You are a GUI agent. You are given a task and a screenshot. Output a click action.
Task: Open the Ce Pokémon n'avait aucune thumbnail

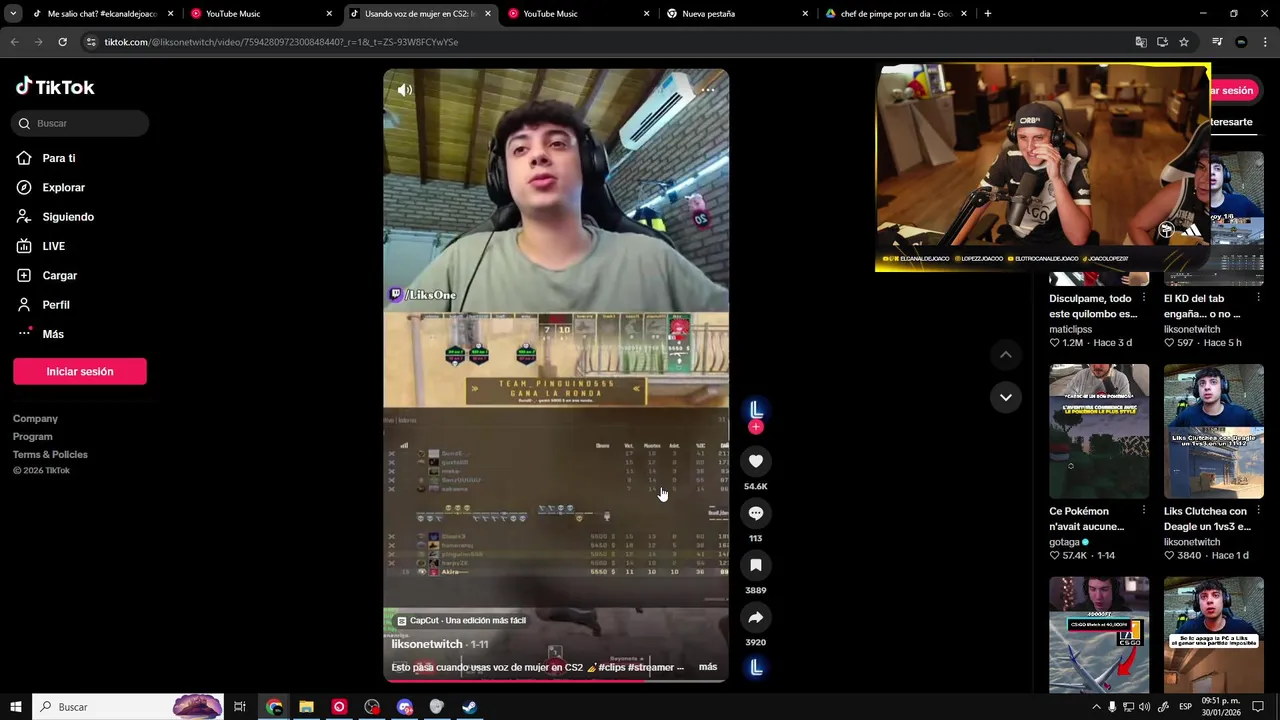coord(1099,431)
